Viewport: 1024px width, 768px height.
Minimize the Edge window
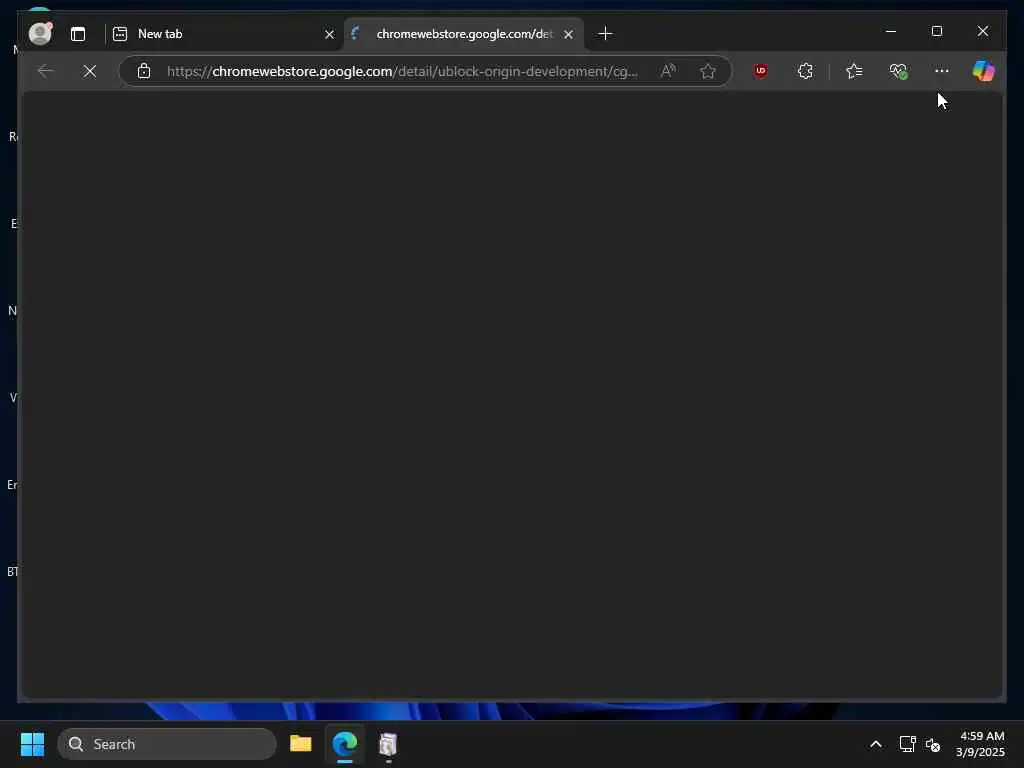pos(891,31)
